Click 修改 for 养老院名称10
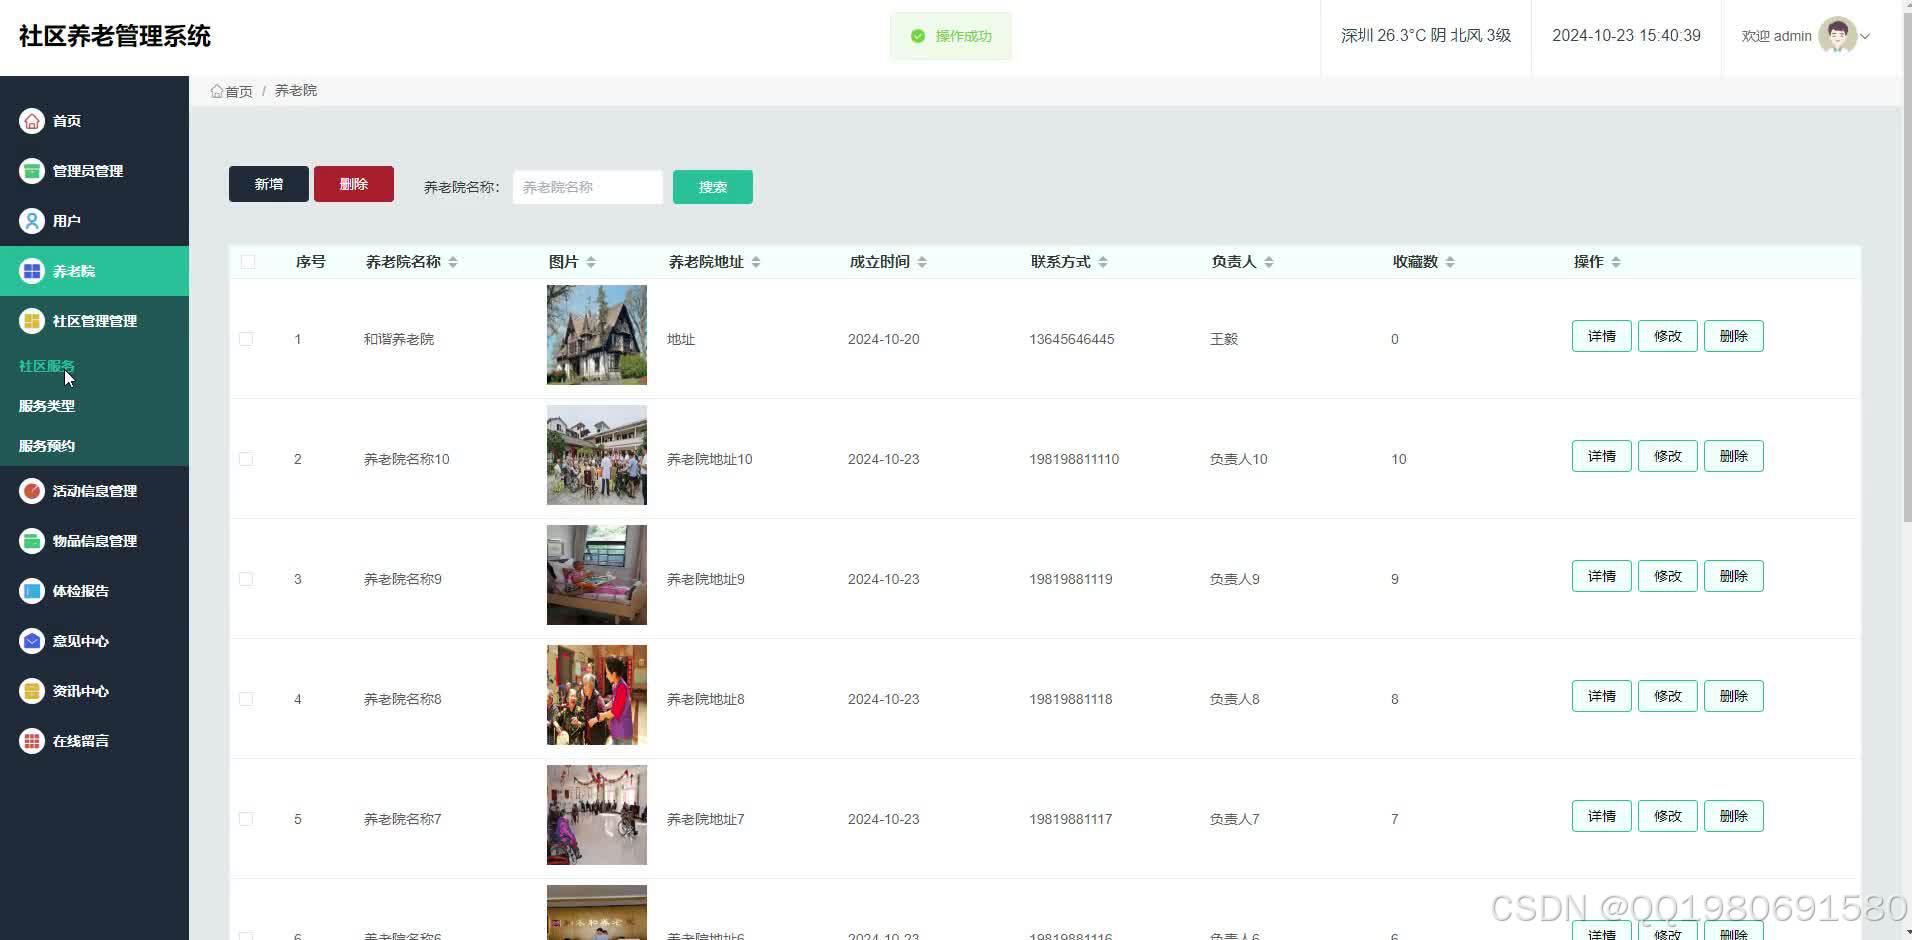Screen dimensions: 1912x940 click(x=1668, y=456)
